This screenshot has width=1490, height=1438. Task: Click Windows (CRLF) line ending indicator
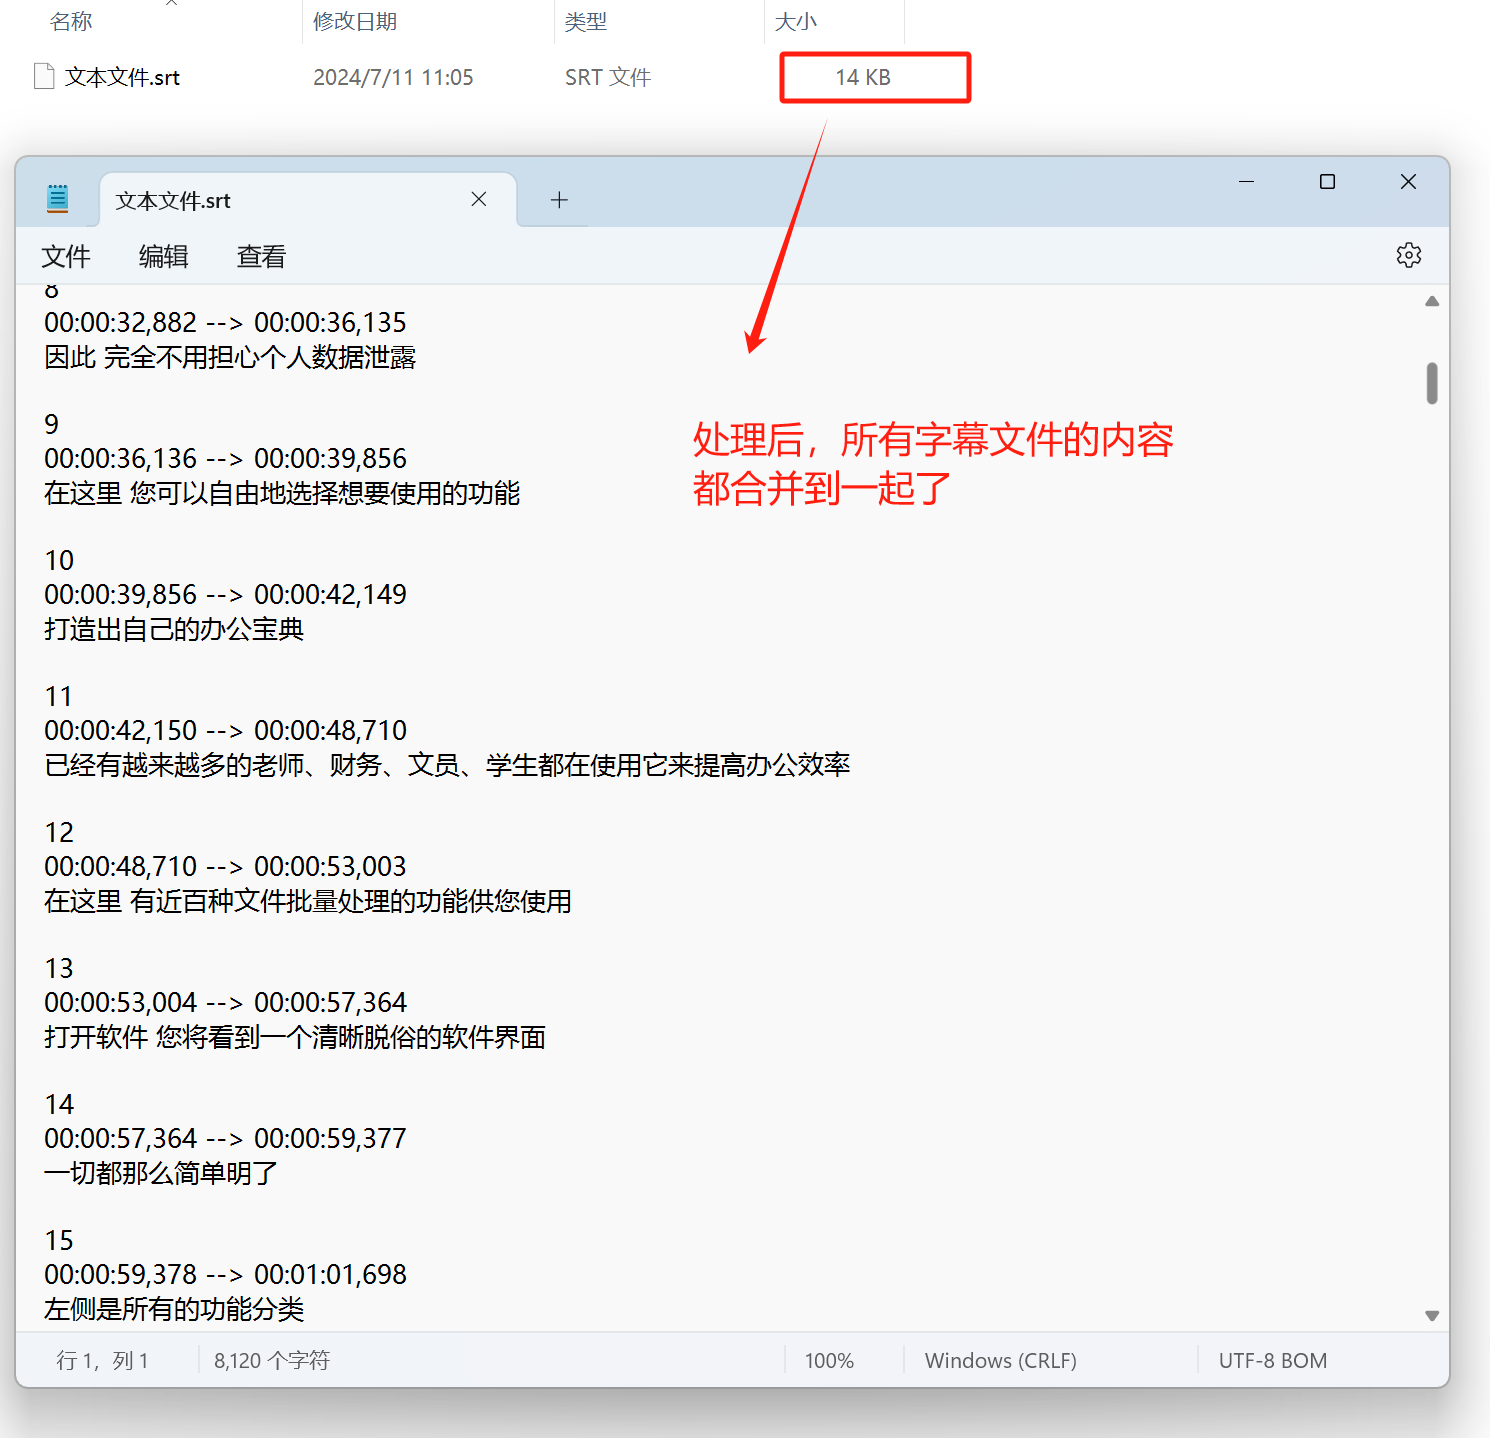click(x=1001, y=1361)
